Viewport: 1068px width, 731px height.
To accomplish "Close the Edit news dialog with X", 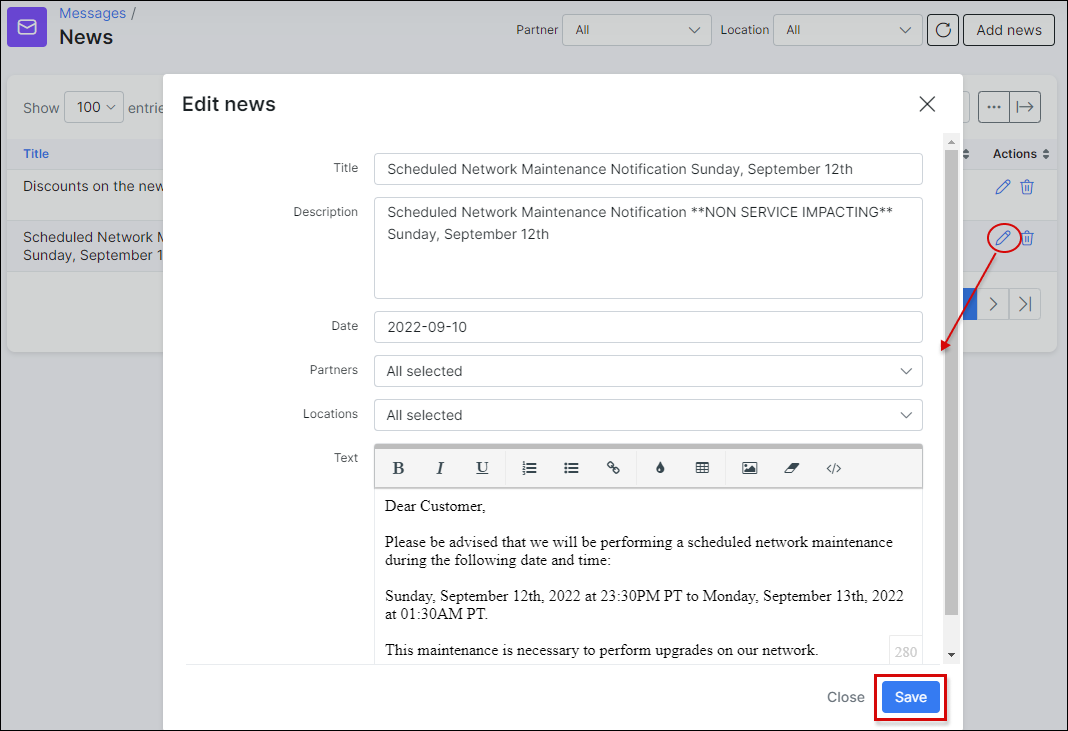I will coord(927,104).
